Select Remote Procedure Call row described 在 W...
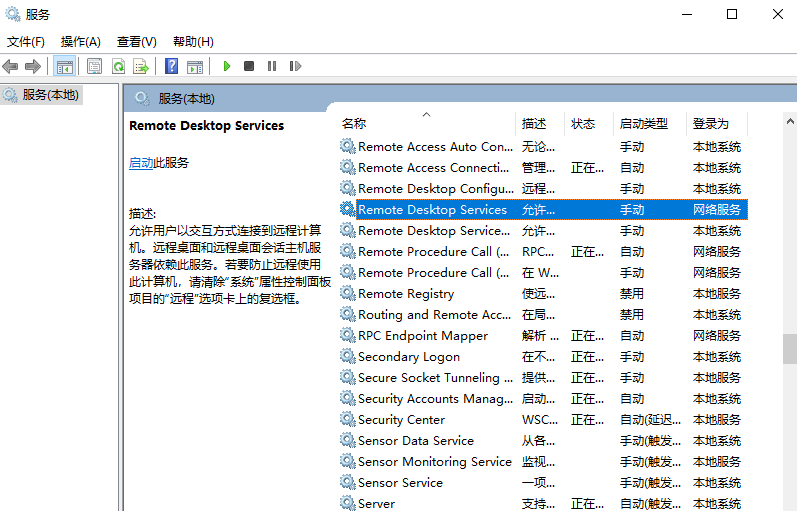This screenshot has width=797, height=511. (543, 273)
